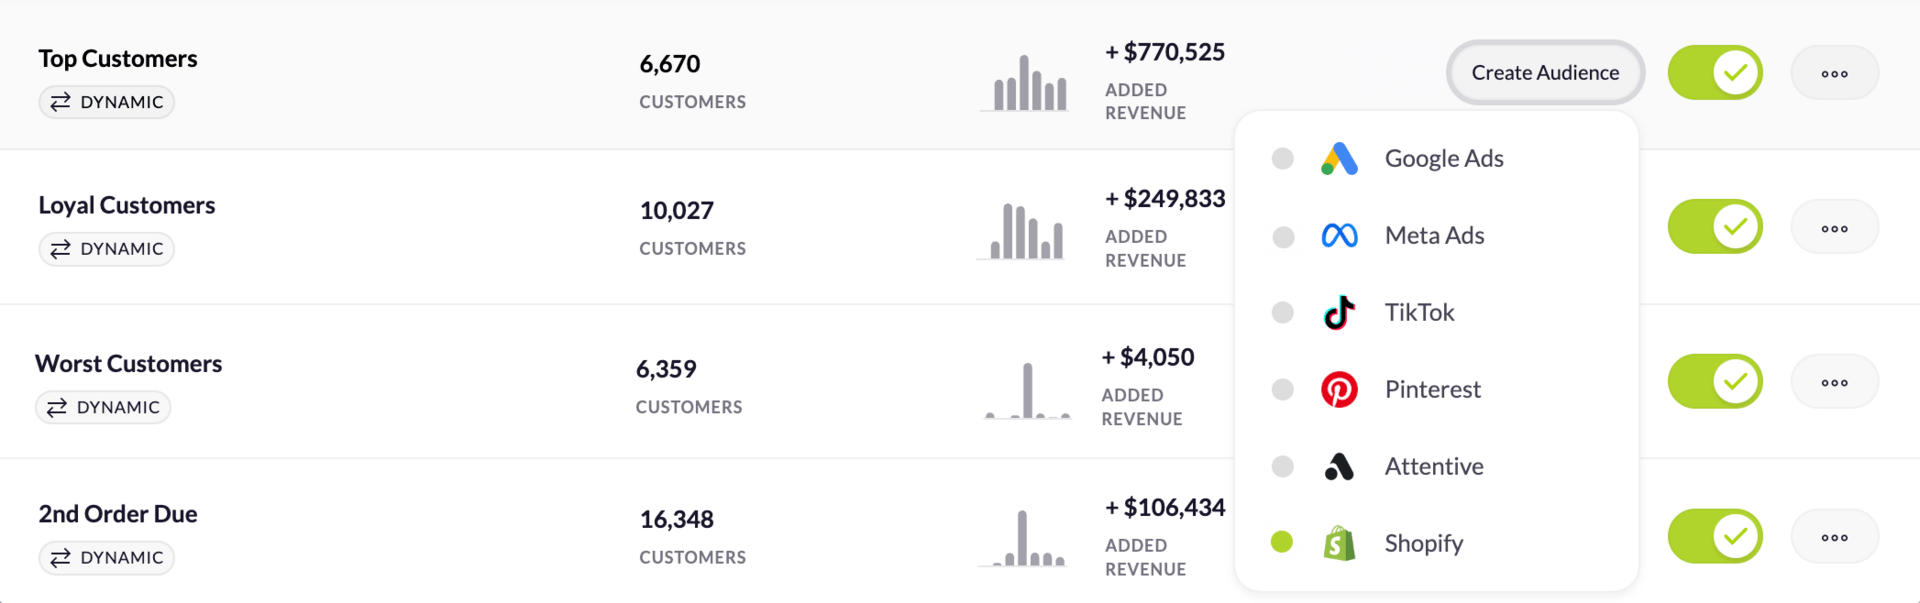Click the Shopify bag icon
The height and width of the screenshot is (603, 1920).
pyautogui.click(x=1339, y=544)
